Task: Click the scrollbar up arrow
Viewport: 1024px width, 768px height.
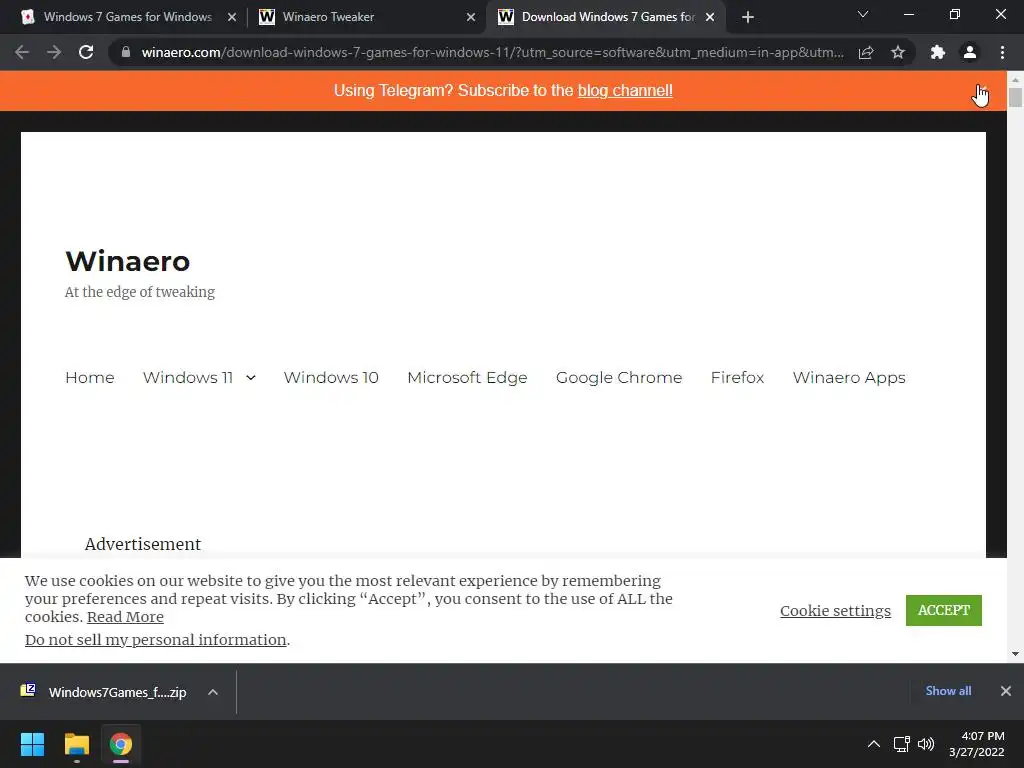Action: (x=1015, y=79)
